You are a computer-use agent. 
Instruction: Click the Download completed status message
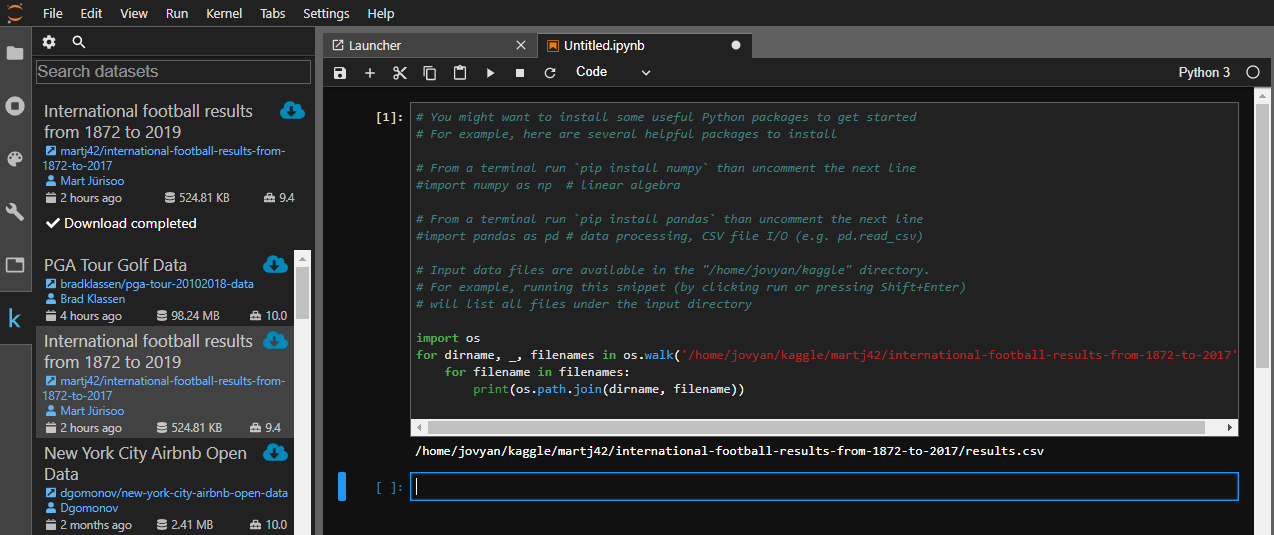pyautogui.click(x=121, y=223)
